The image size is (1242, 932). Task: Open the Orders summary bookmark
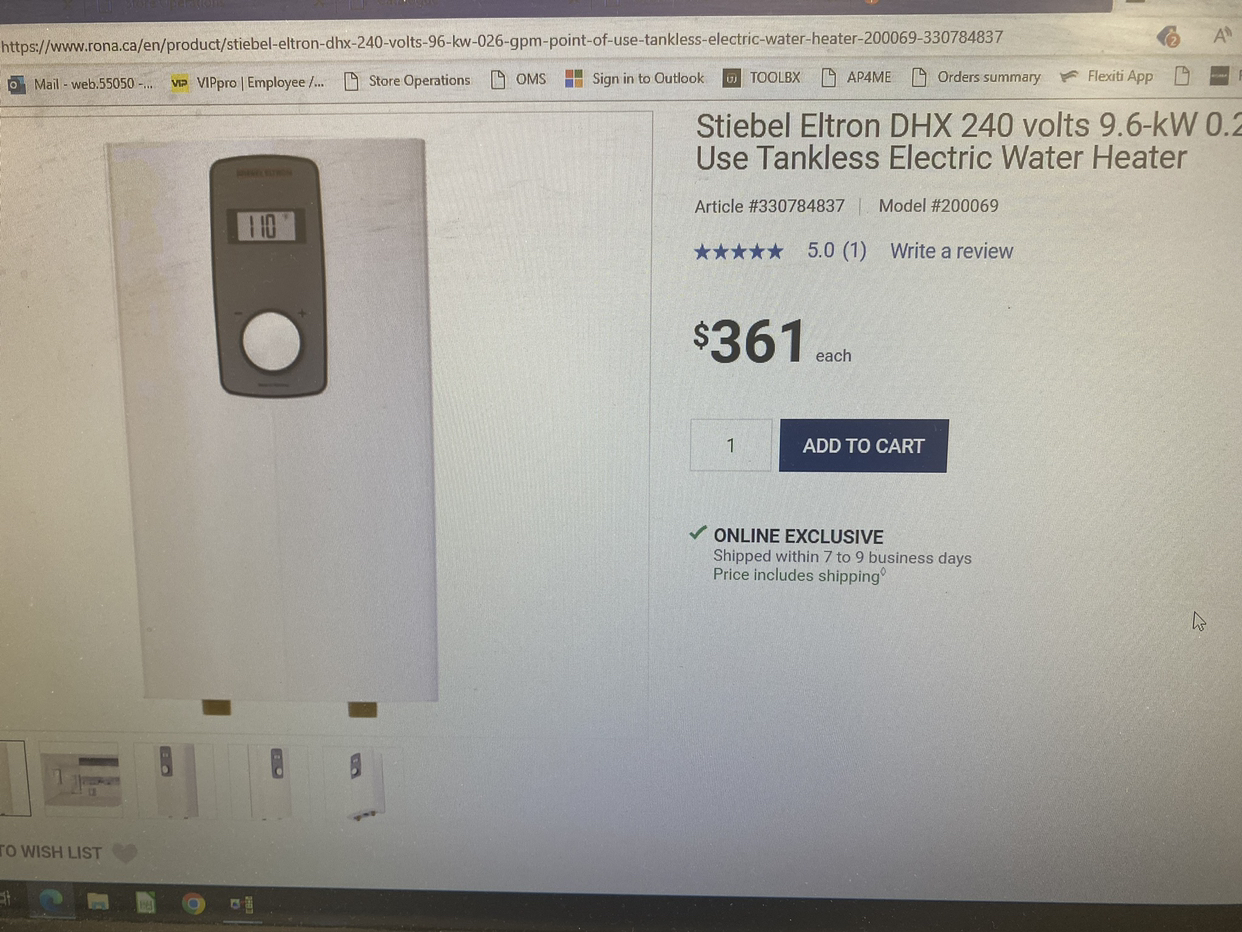click(x=976, y=77)
